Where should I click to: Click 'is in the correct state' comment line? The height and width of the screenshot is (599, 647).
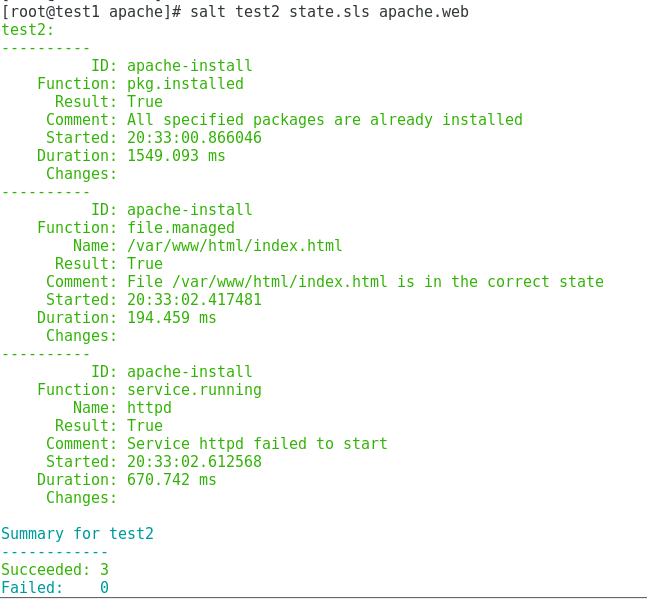pyautogui.click(x=325, y=281)
